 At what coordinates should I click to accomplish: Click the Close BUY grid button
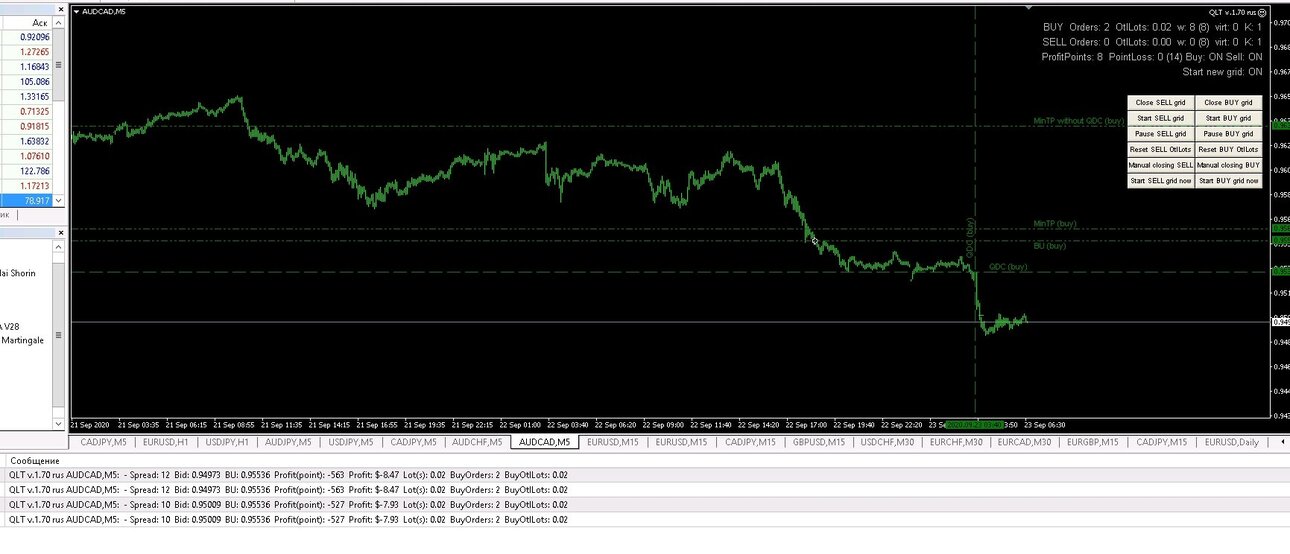click(1228, 102)
